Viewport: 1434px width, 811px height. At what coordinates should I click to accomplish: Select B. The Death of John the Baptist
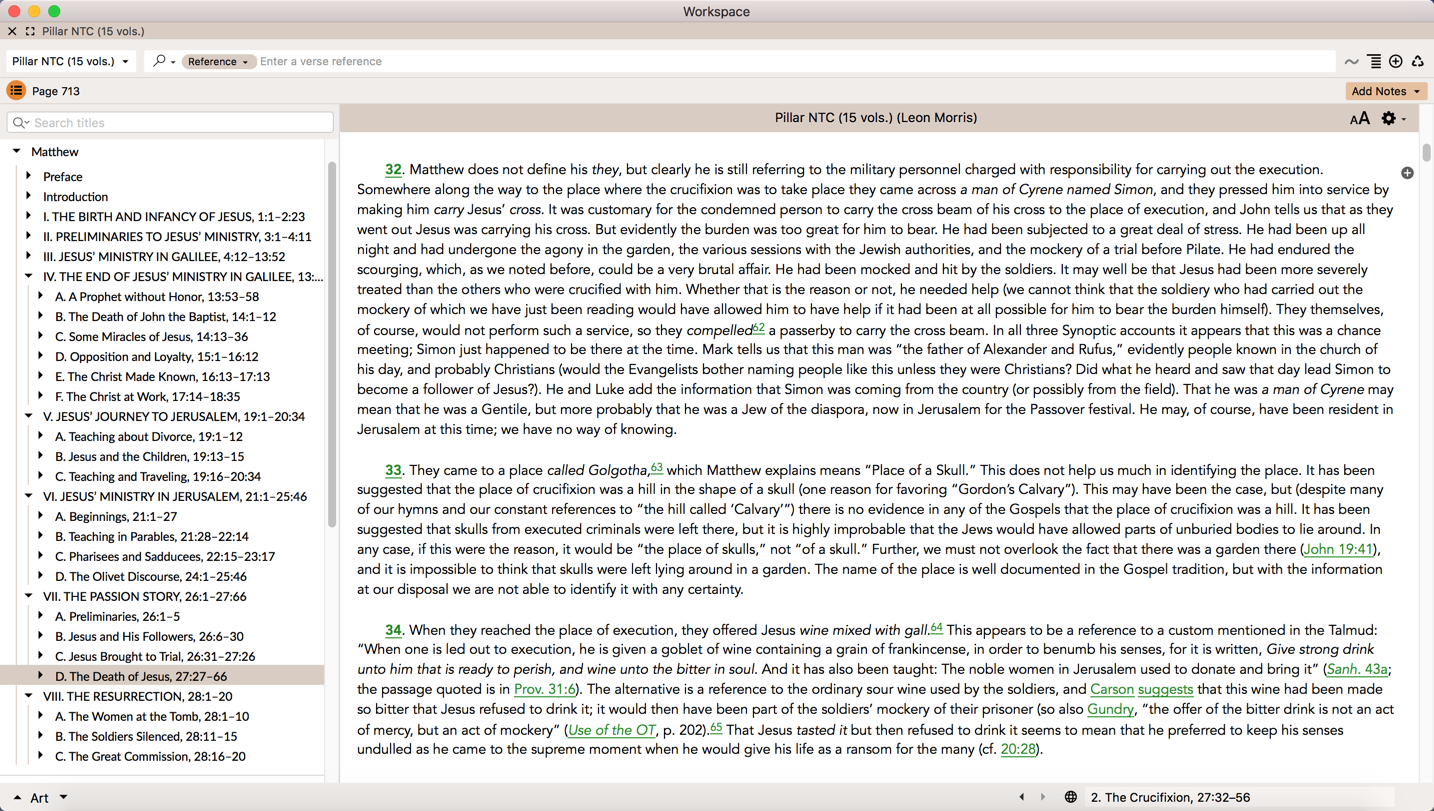(166, 316)
